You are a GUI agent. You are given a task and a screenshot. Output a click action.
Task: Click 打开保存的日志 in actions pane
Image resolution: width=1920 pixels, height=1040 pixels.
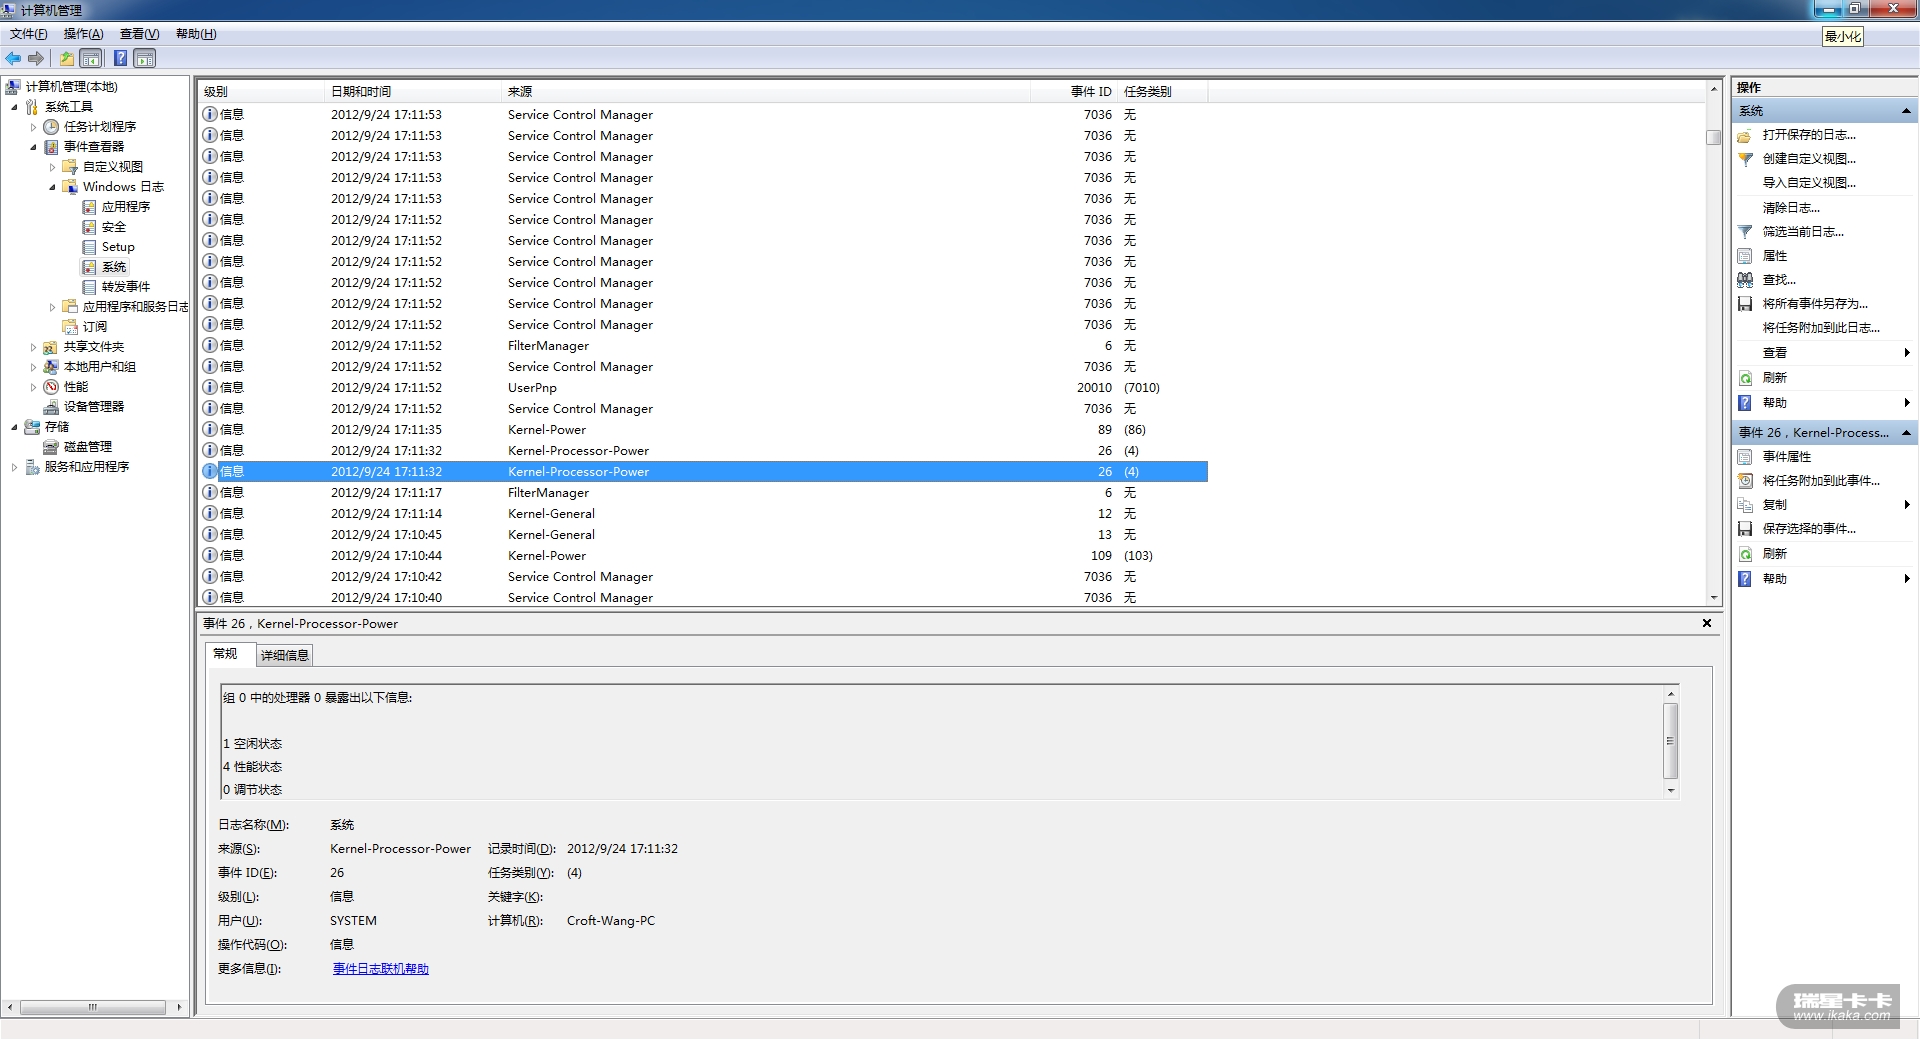coord(1809,135)
